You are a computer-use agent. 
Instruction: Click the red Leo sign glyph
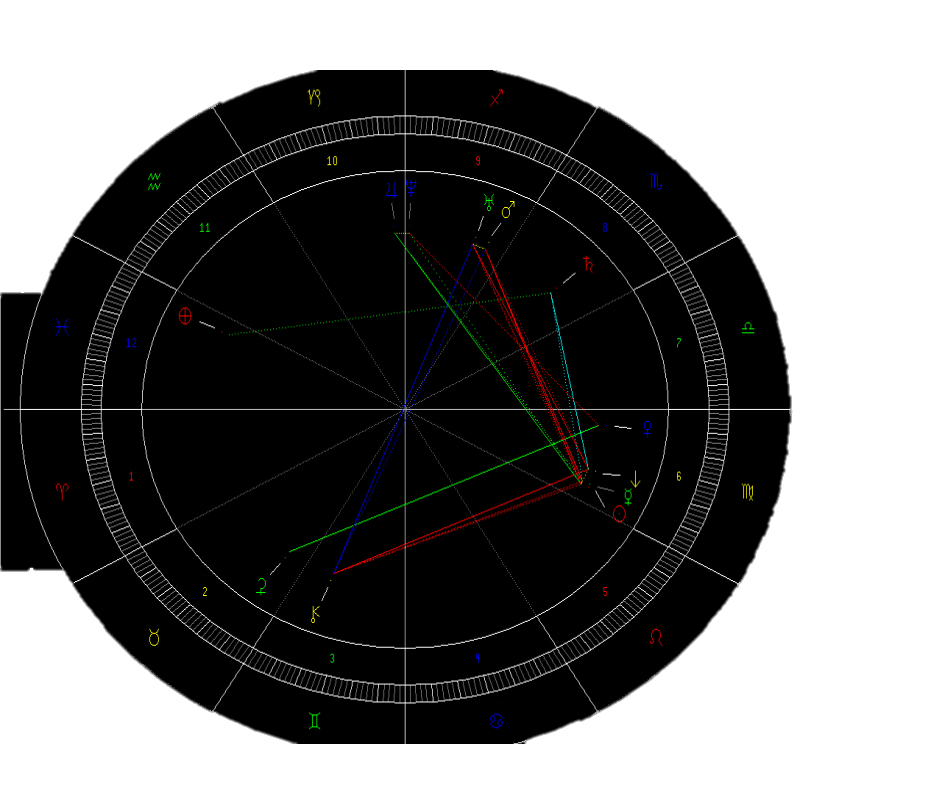656,637
